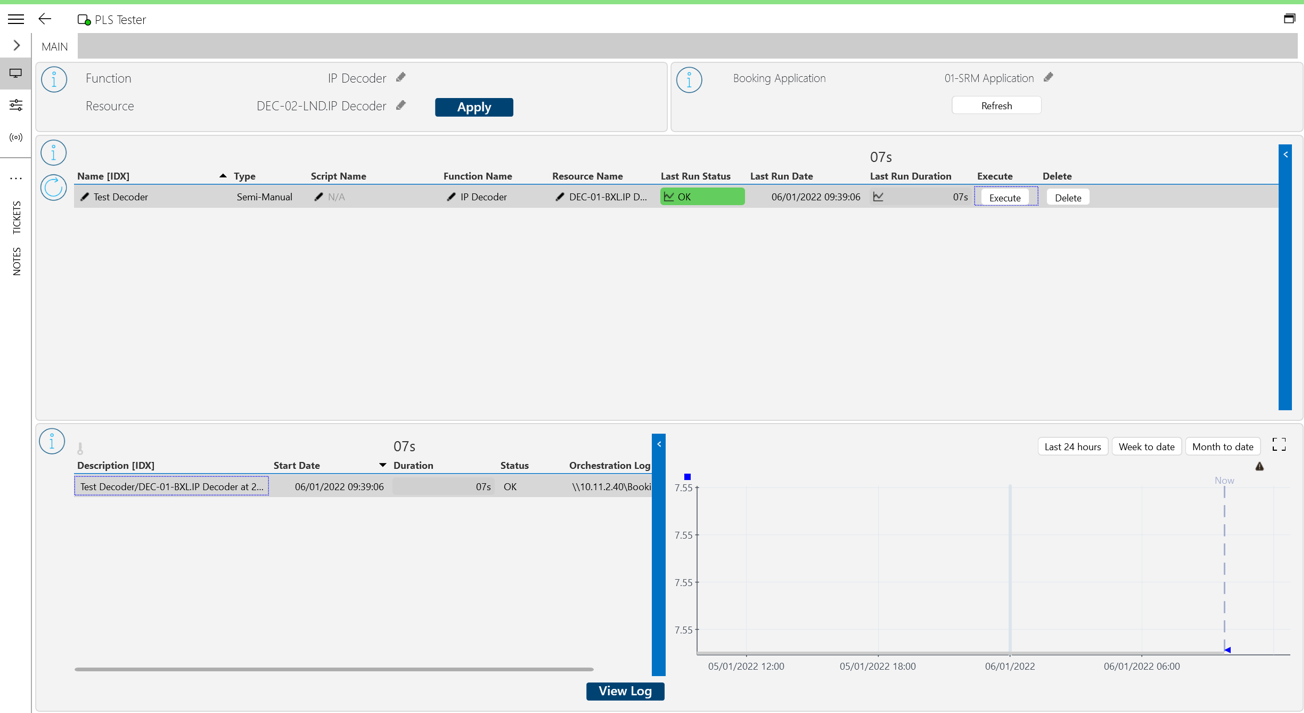Collapse history table blue divider chevron
This screenshot has width=1304, height=713.
point(659,444)
